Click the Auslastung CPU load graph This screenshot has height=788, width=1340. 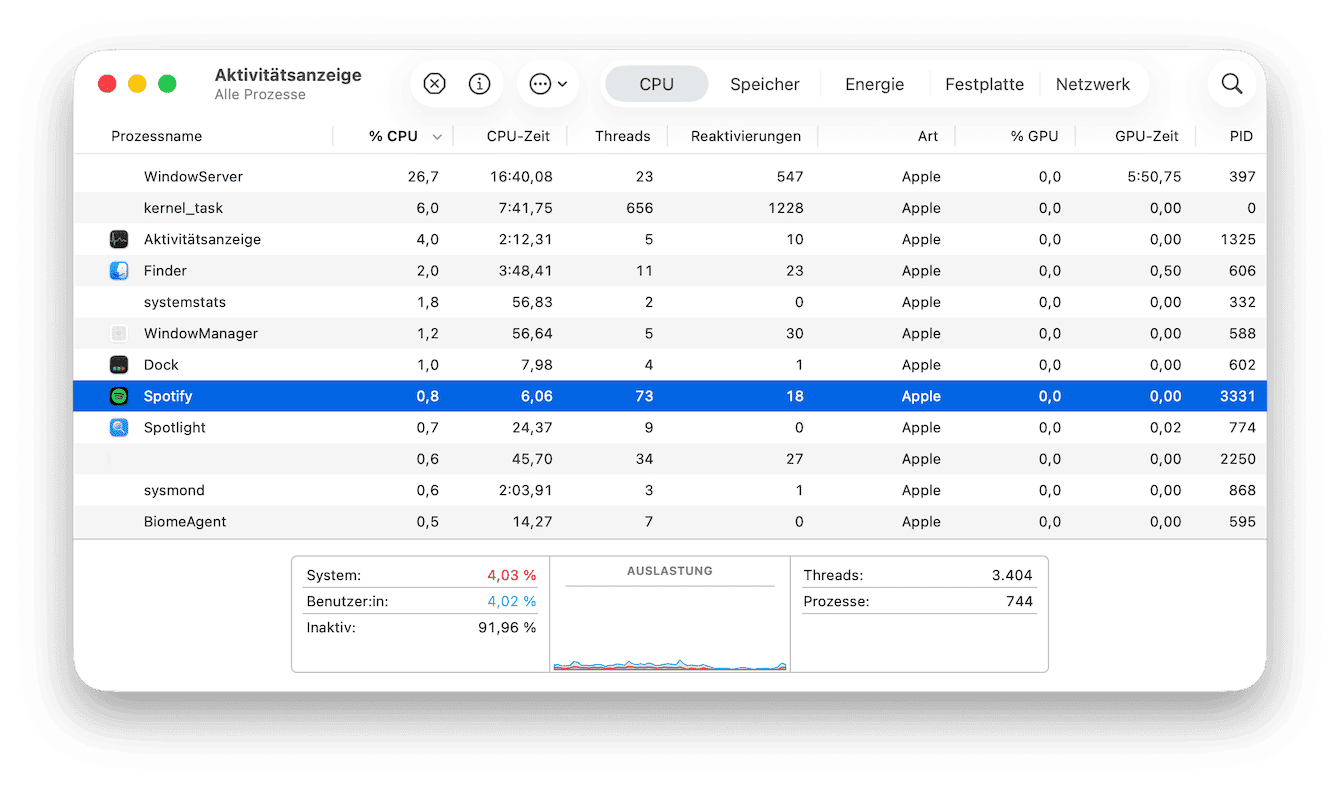[x=670, y=625]
